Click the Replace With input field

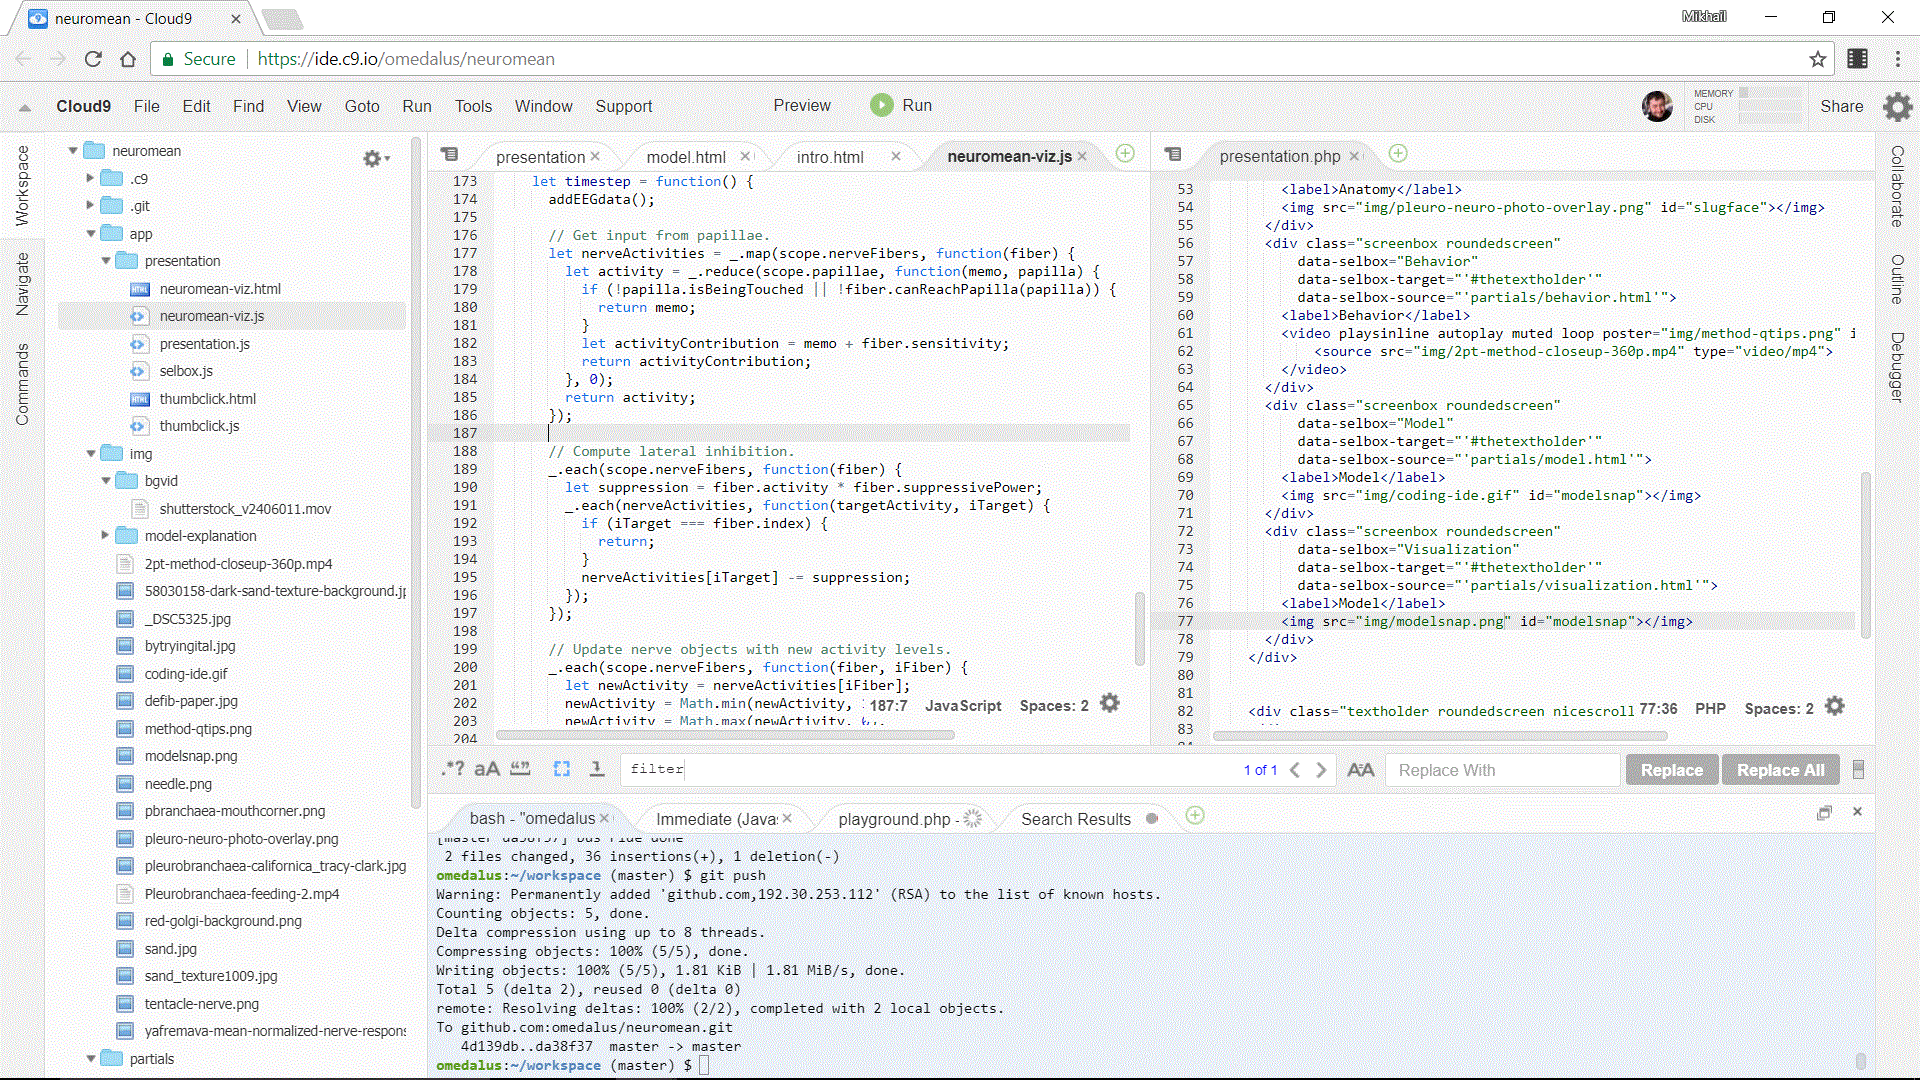[1501, 770]
